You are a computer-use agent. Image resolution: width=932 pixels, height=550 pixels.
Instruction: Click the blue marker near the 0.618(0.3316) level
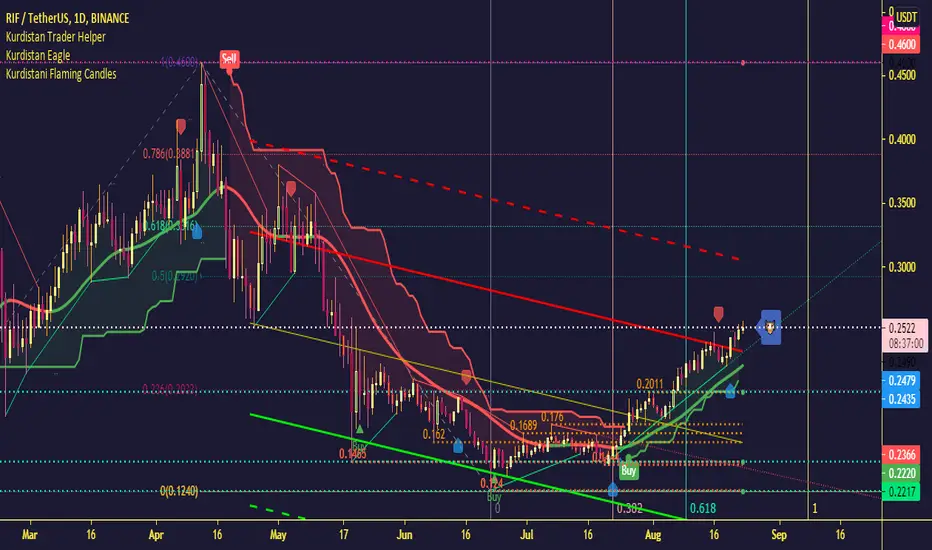[197, 232]
